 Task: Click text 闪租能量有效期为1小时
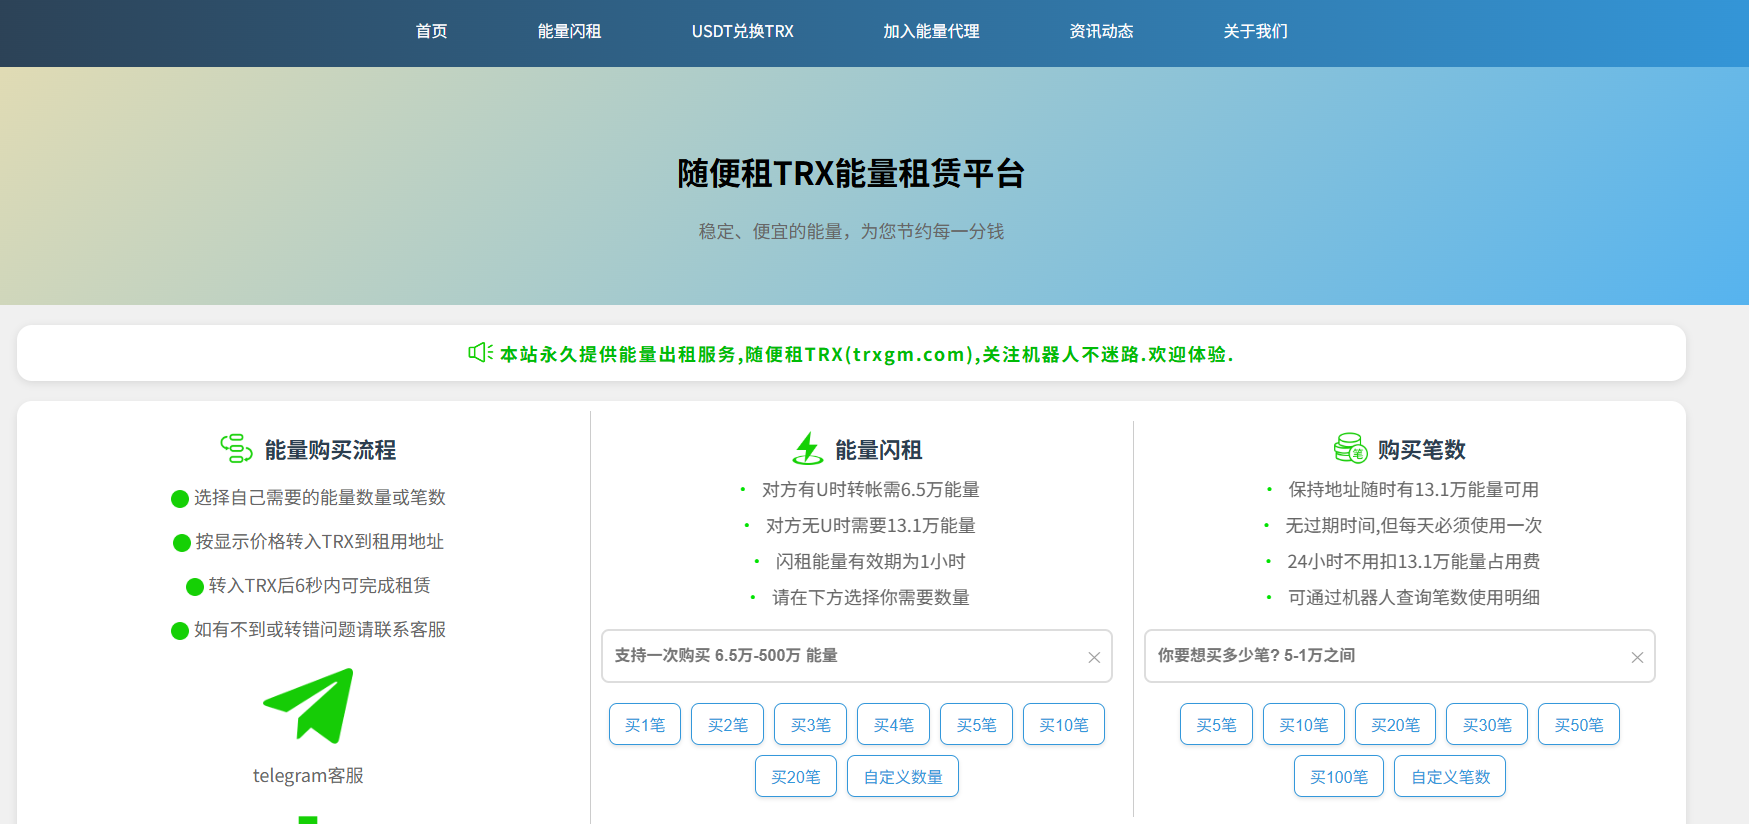[x=871, y=561]
